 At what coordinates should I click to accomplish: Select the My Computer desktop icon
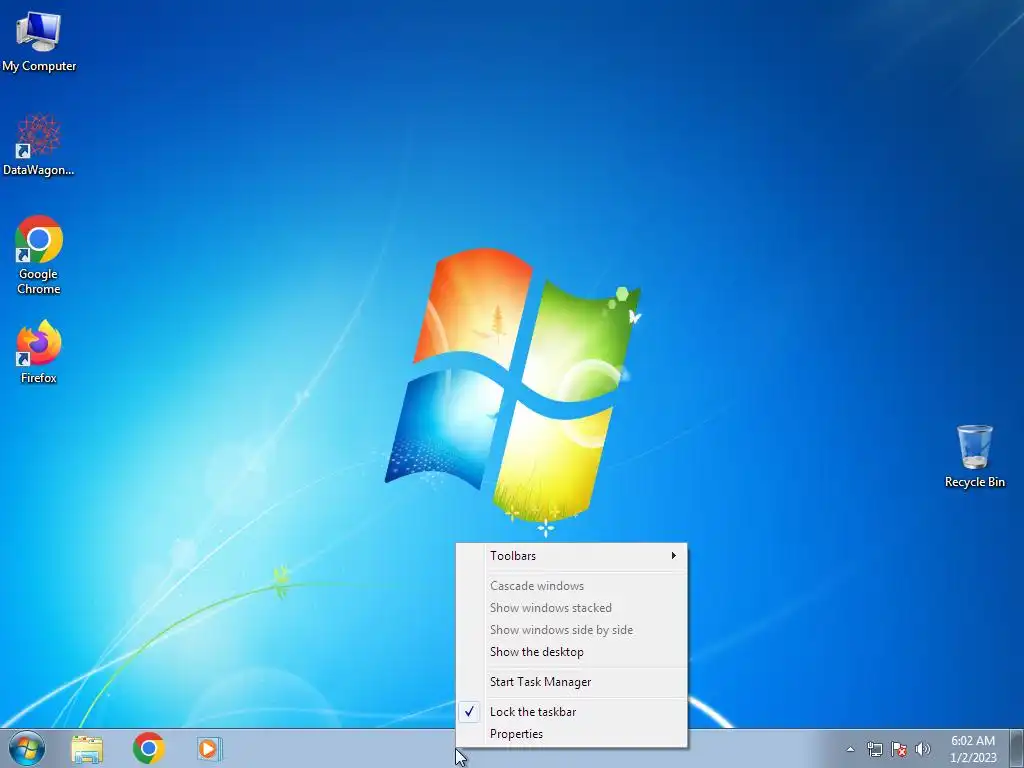point(39,42)
